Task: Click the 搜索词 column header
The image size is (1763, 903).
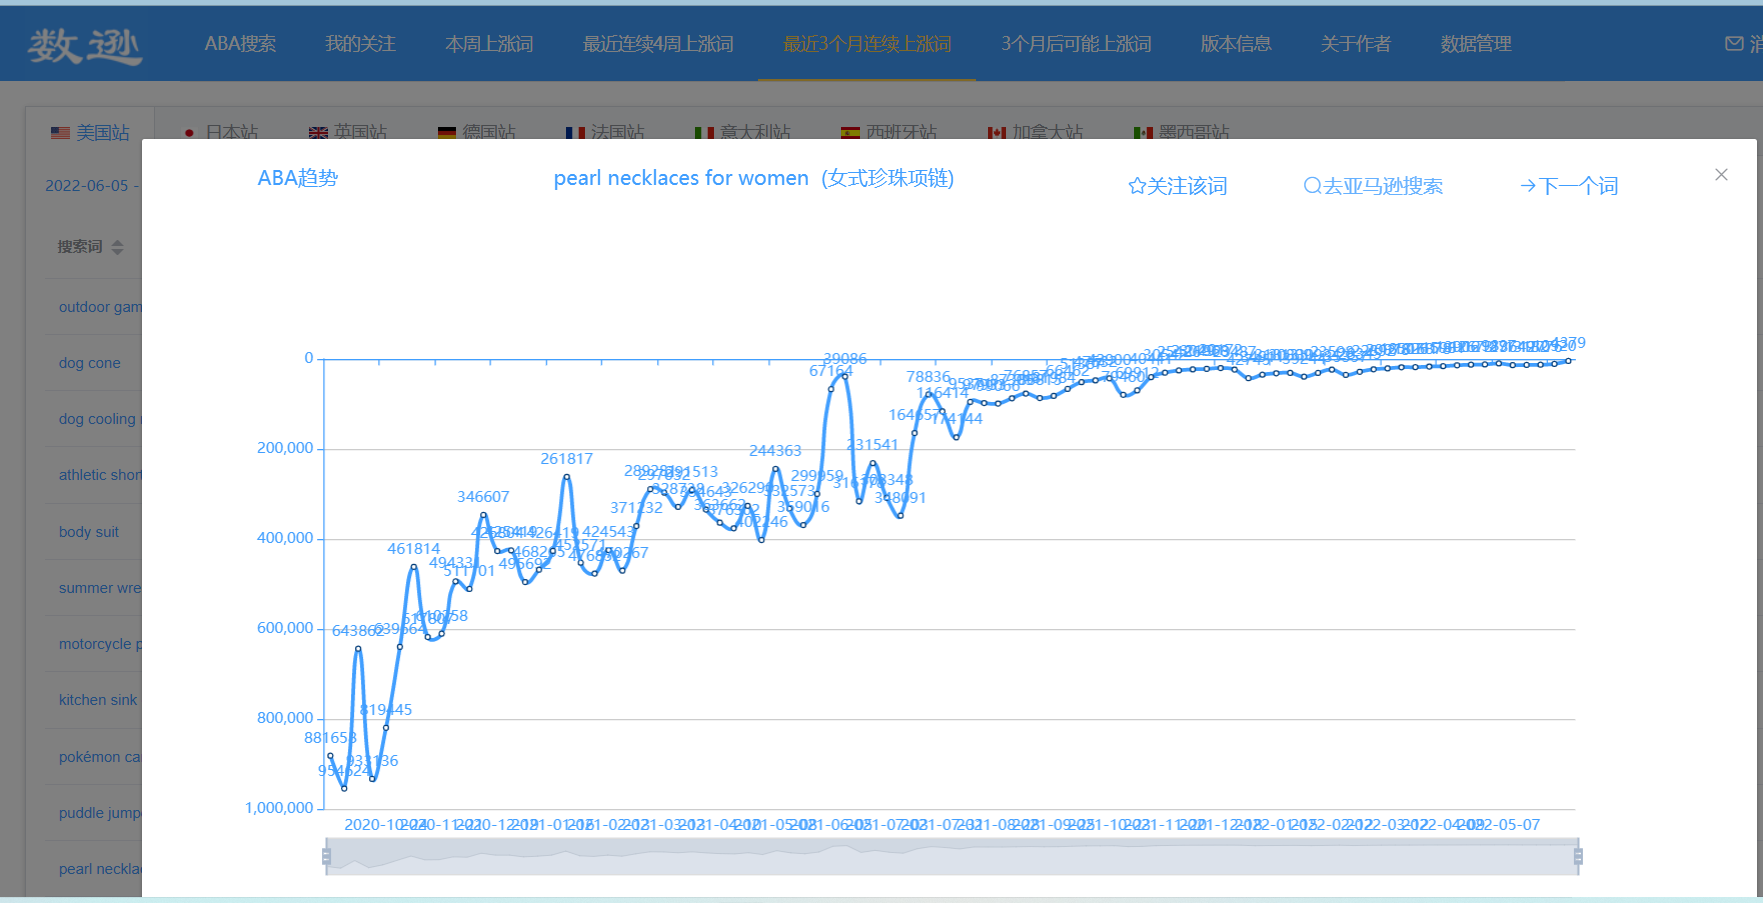Action: [80, 247]
